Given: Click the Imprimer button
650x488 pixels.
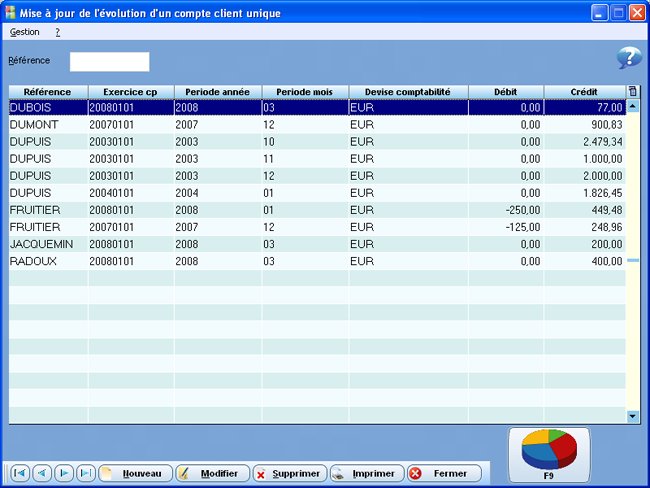Looking at the screenshot, I should click(367, 473).
